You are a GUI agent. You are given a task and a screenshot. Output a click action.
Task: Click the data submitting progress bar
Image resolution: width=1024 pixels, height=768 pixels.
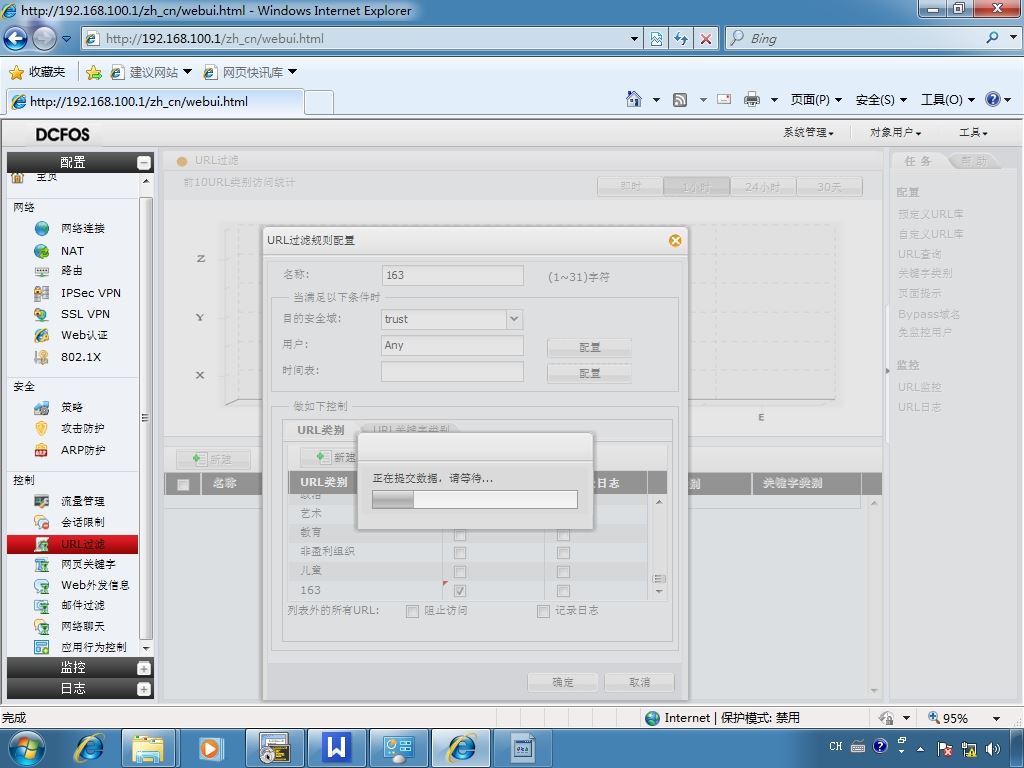click(x=475, y=500)
